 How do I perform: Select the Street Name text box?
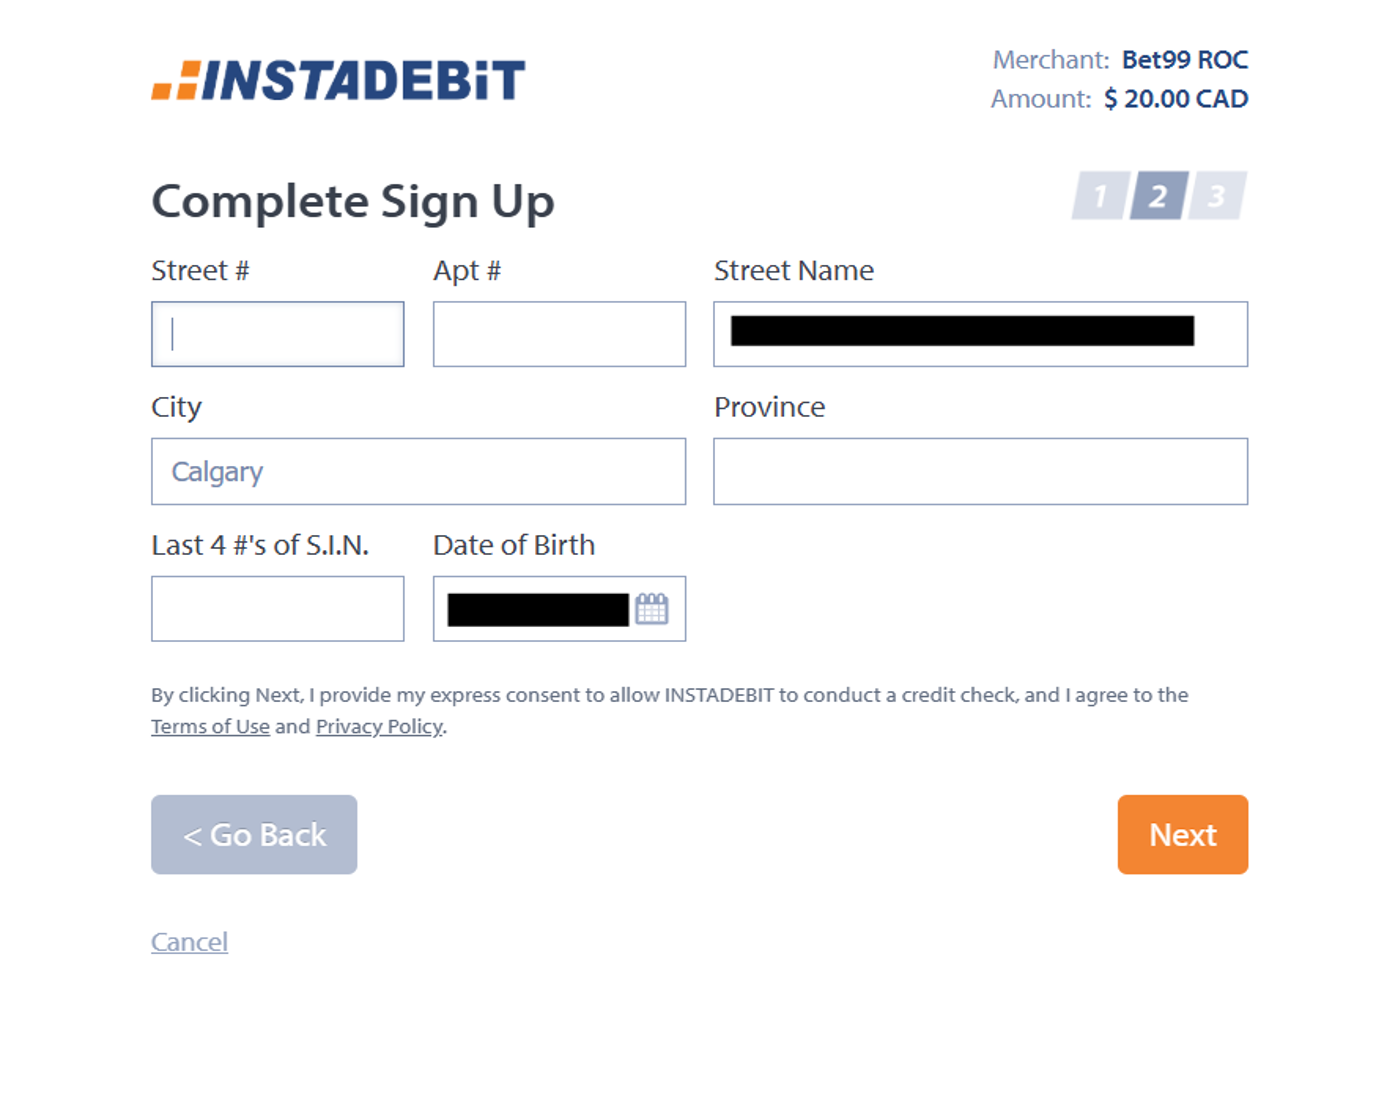(980, 334)
